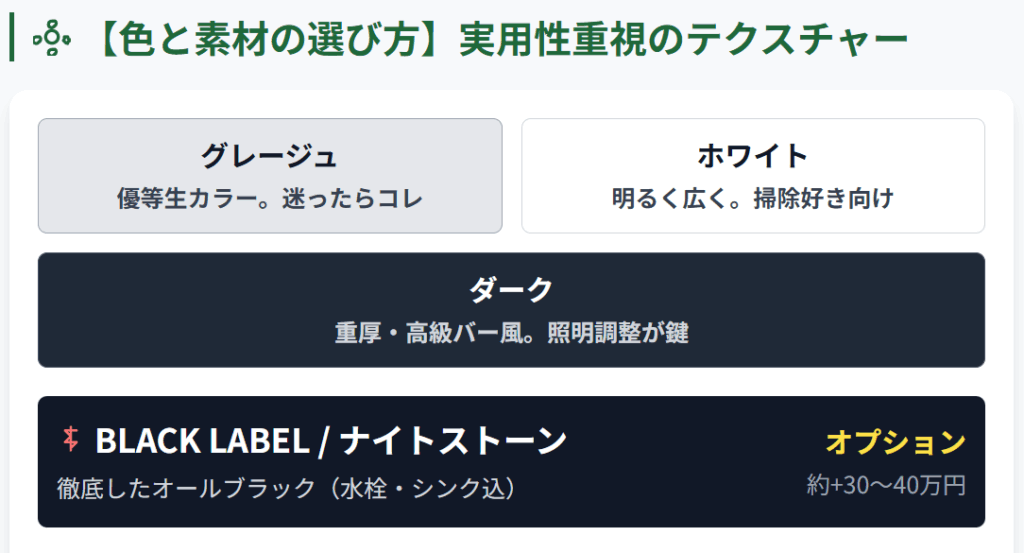Viewport: 1024px width, 553px height.
Task: Click the 実用性重視のテクスチャー heading text
Action: (683, 40)
